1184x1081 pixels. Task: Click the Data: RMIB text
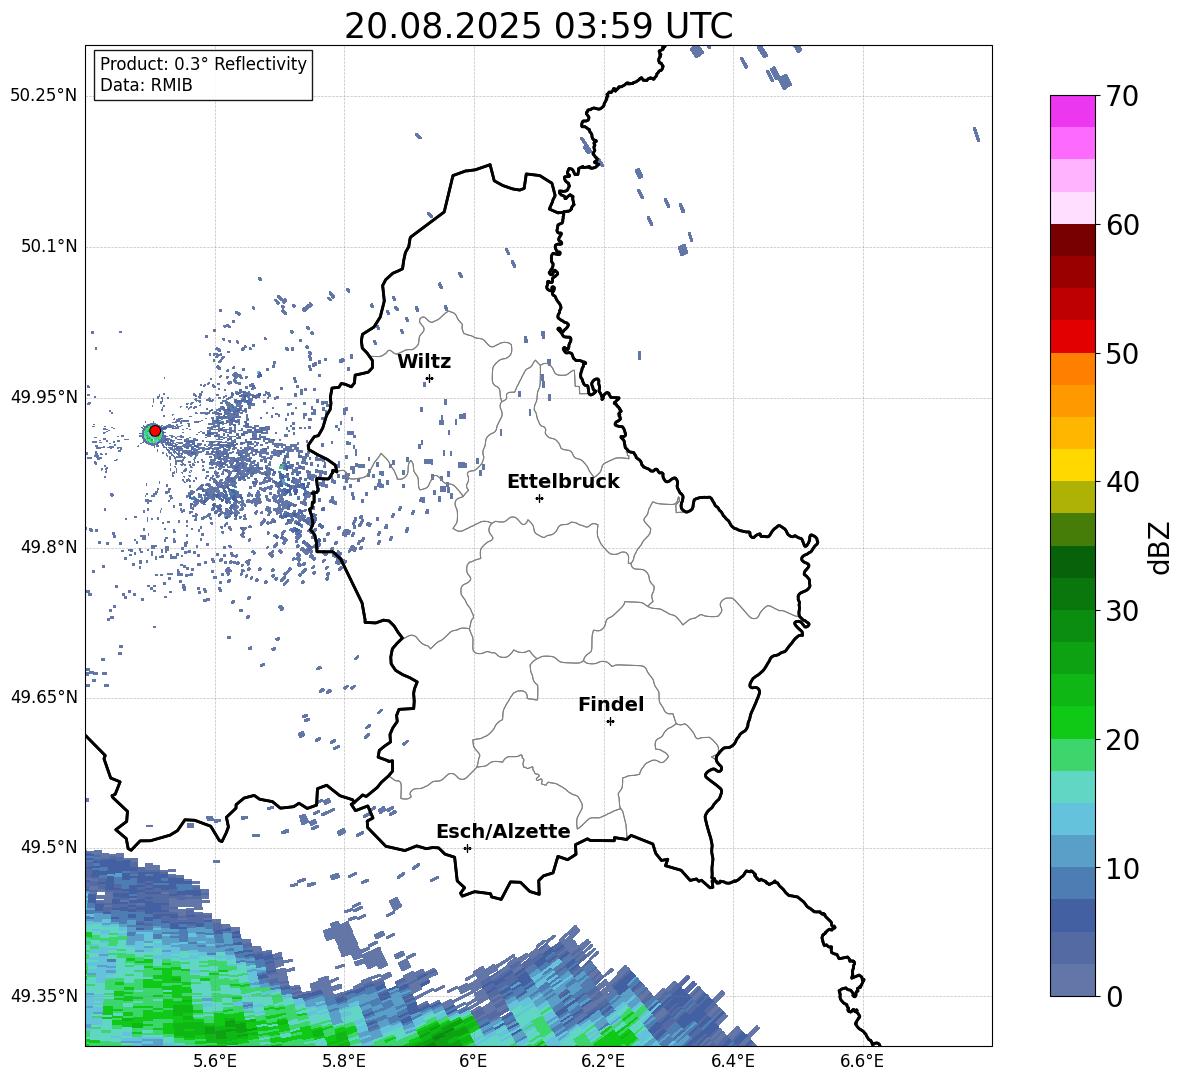coord(146,85)
